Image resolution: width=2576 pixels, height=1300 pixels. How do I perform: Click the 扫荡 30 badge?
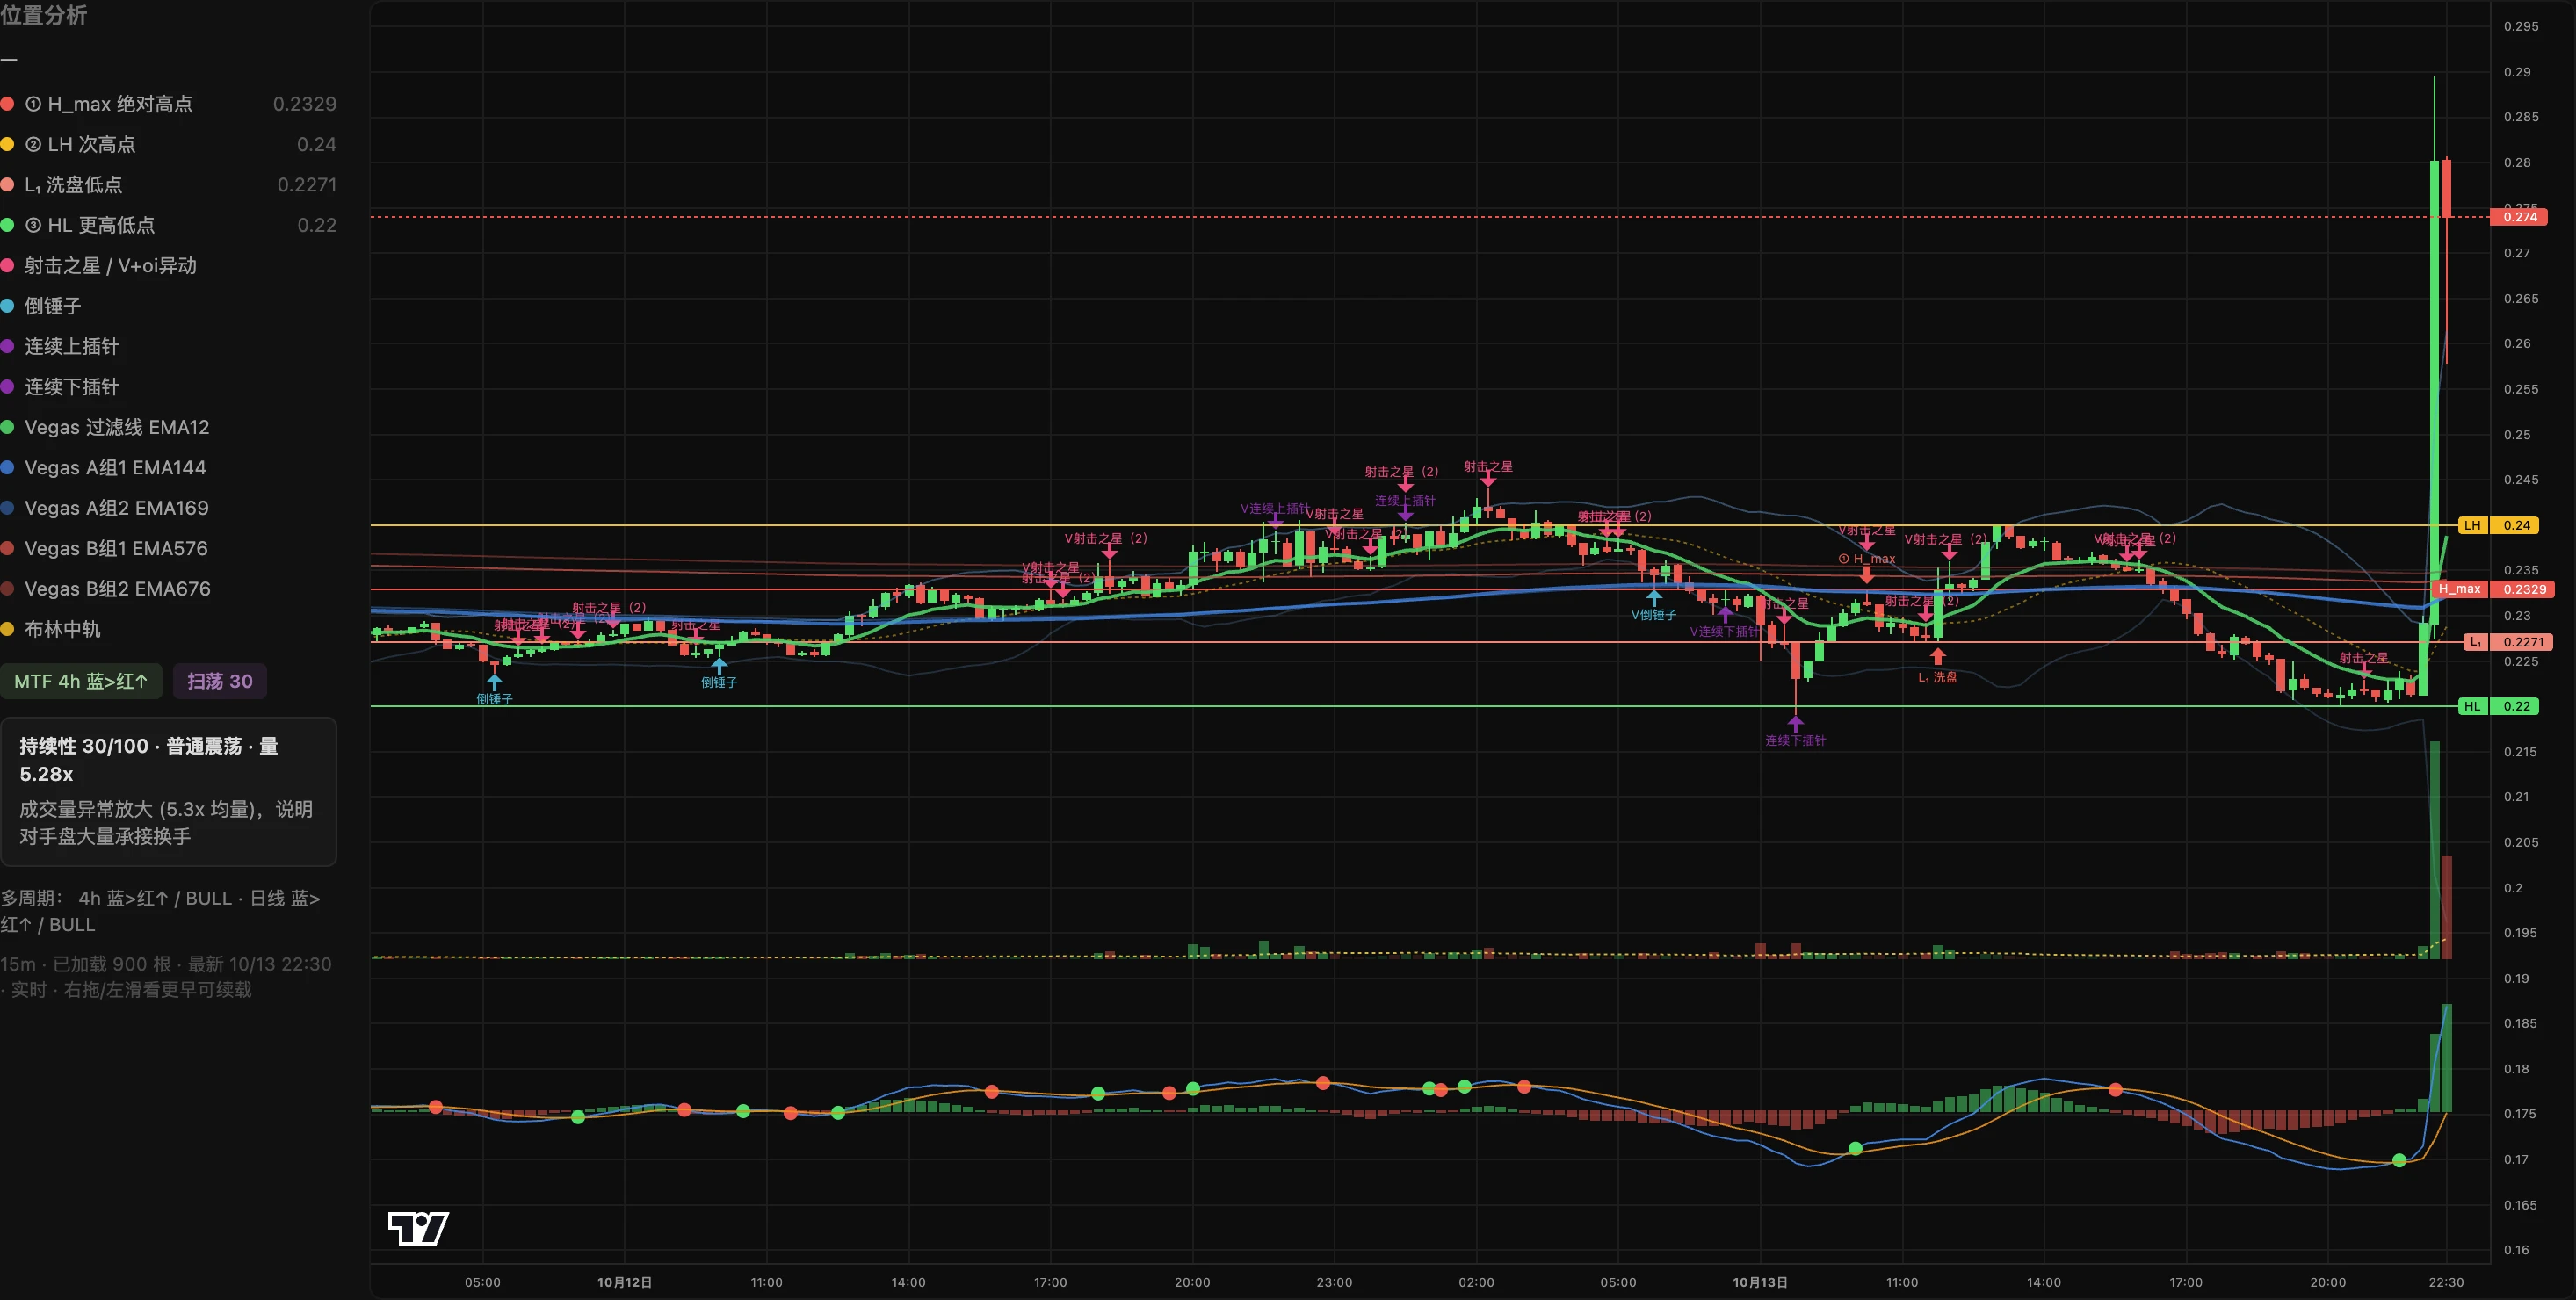coord(220,681)
